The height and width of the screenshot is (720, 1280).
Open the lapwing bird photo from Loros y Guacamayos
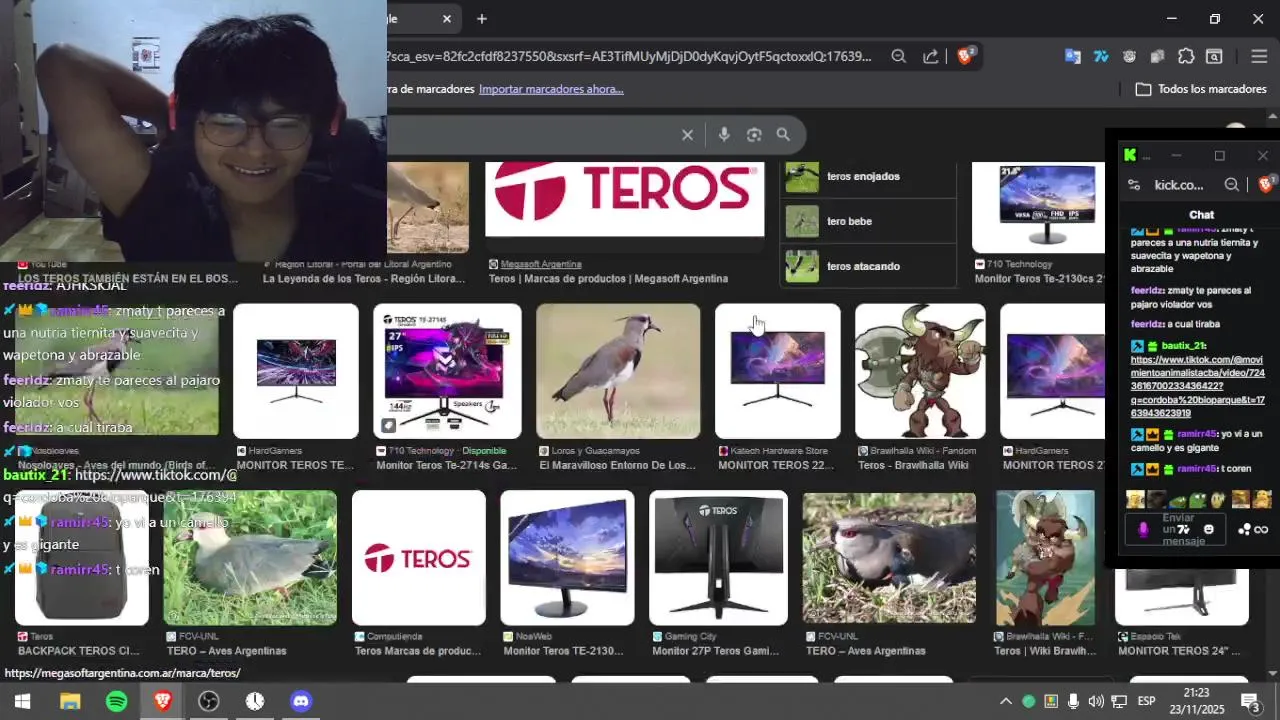click(x=618, y=372)
